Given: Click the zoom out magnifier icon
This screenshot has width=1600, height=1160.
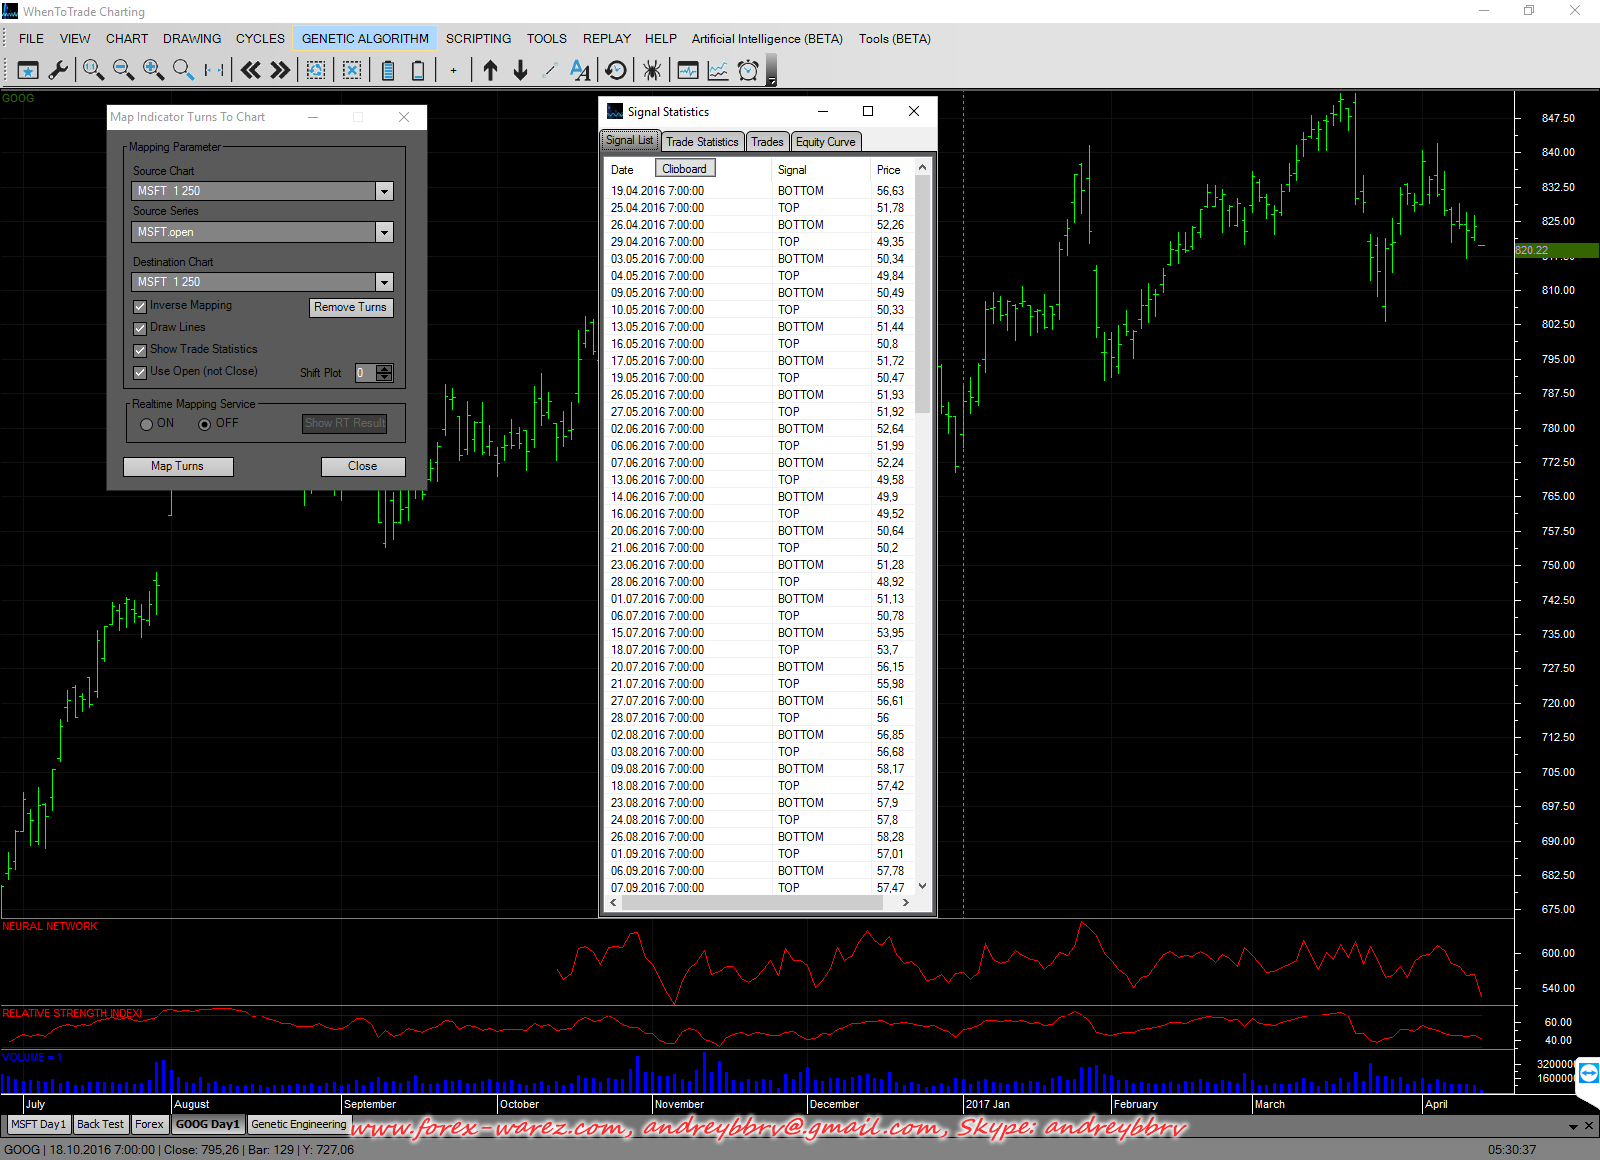Looking at the screenshot, I should coord(123,70).
